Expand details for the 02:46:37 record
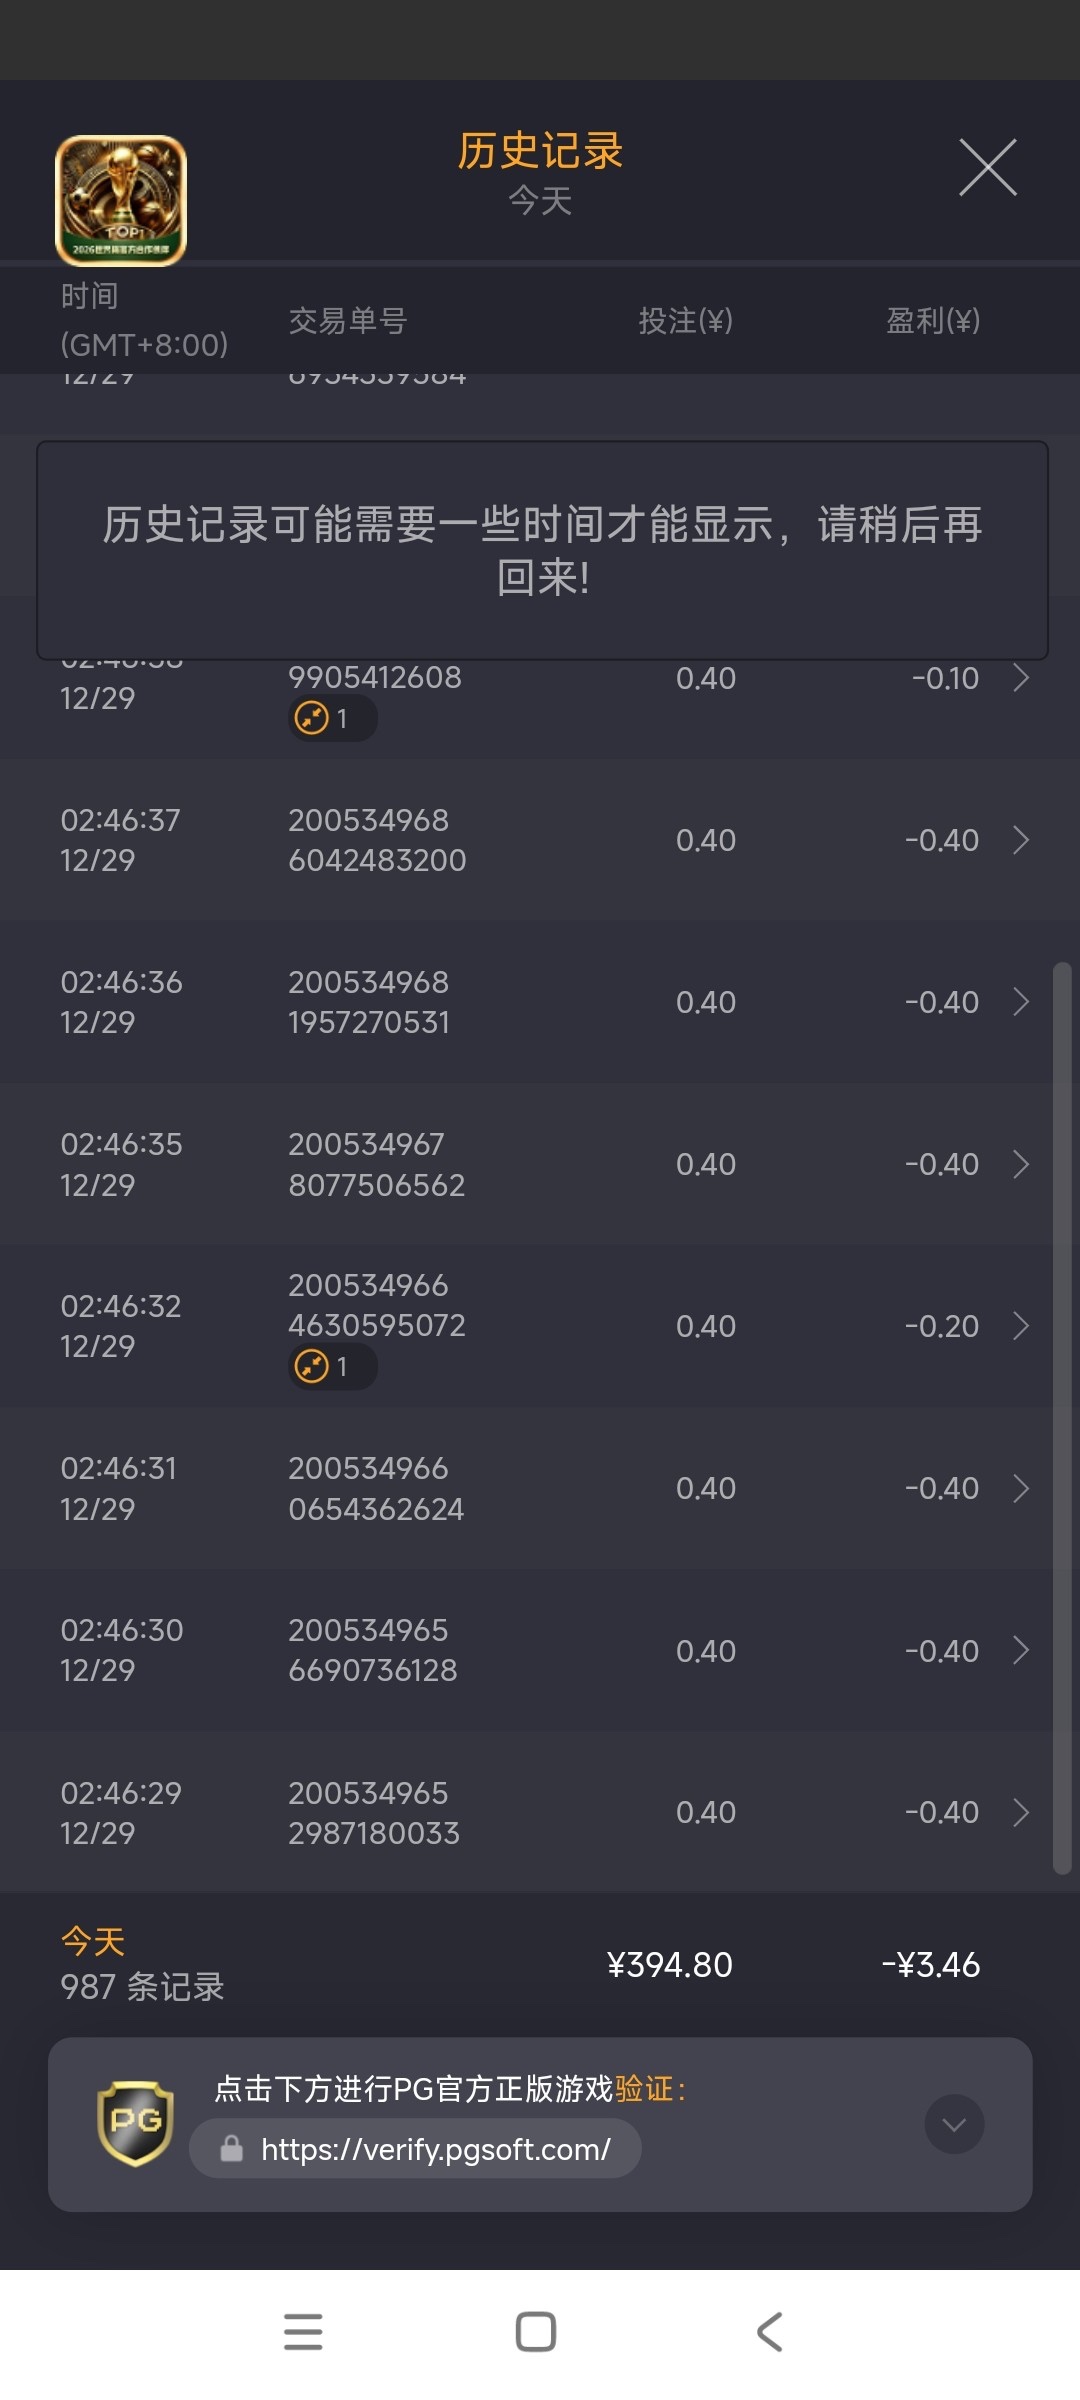Screen dimensions: 1080x2400 (x=1020, y=840)
